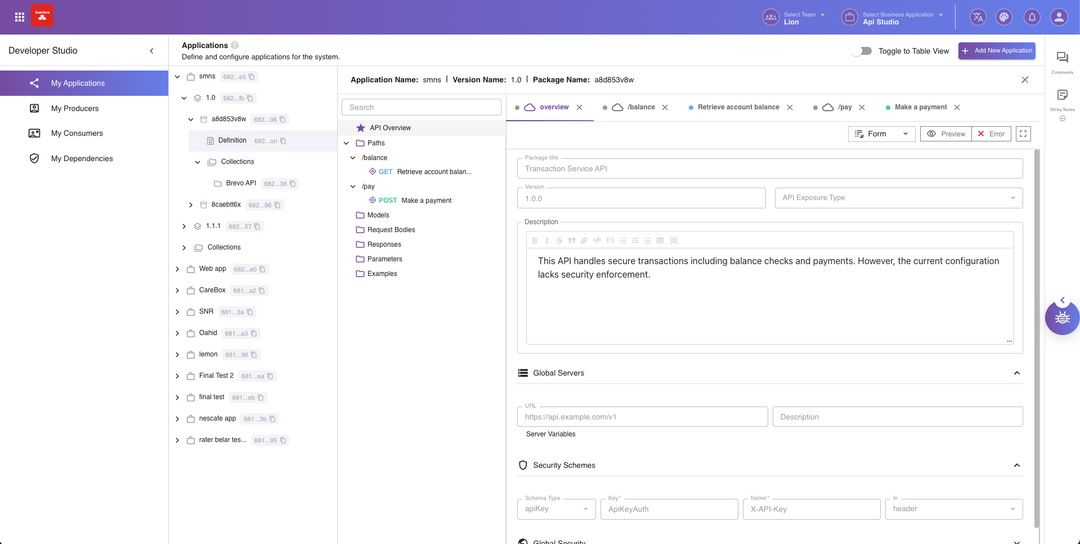Screen dimensions: 1080x544
Task: Click Add New Application button
Action: click(996, 51)
